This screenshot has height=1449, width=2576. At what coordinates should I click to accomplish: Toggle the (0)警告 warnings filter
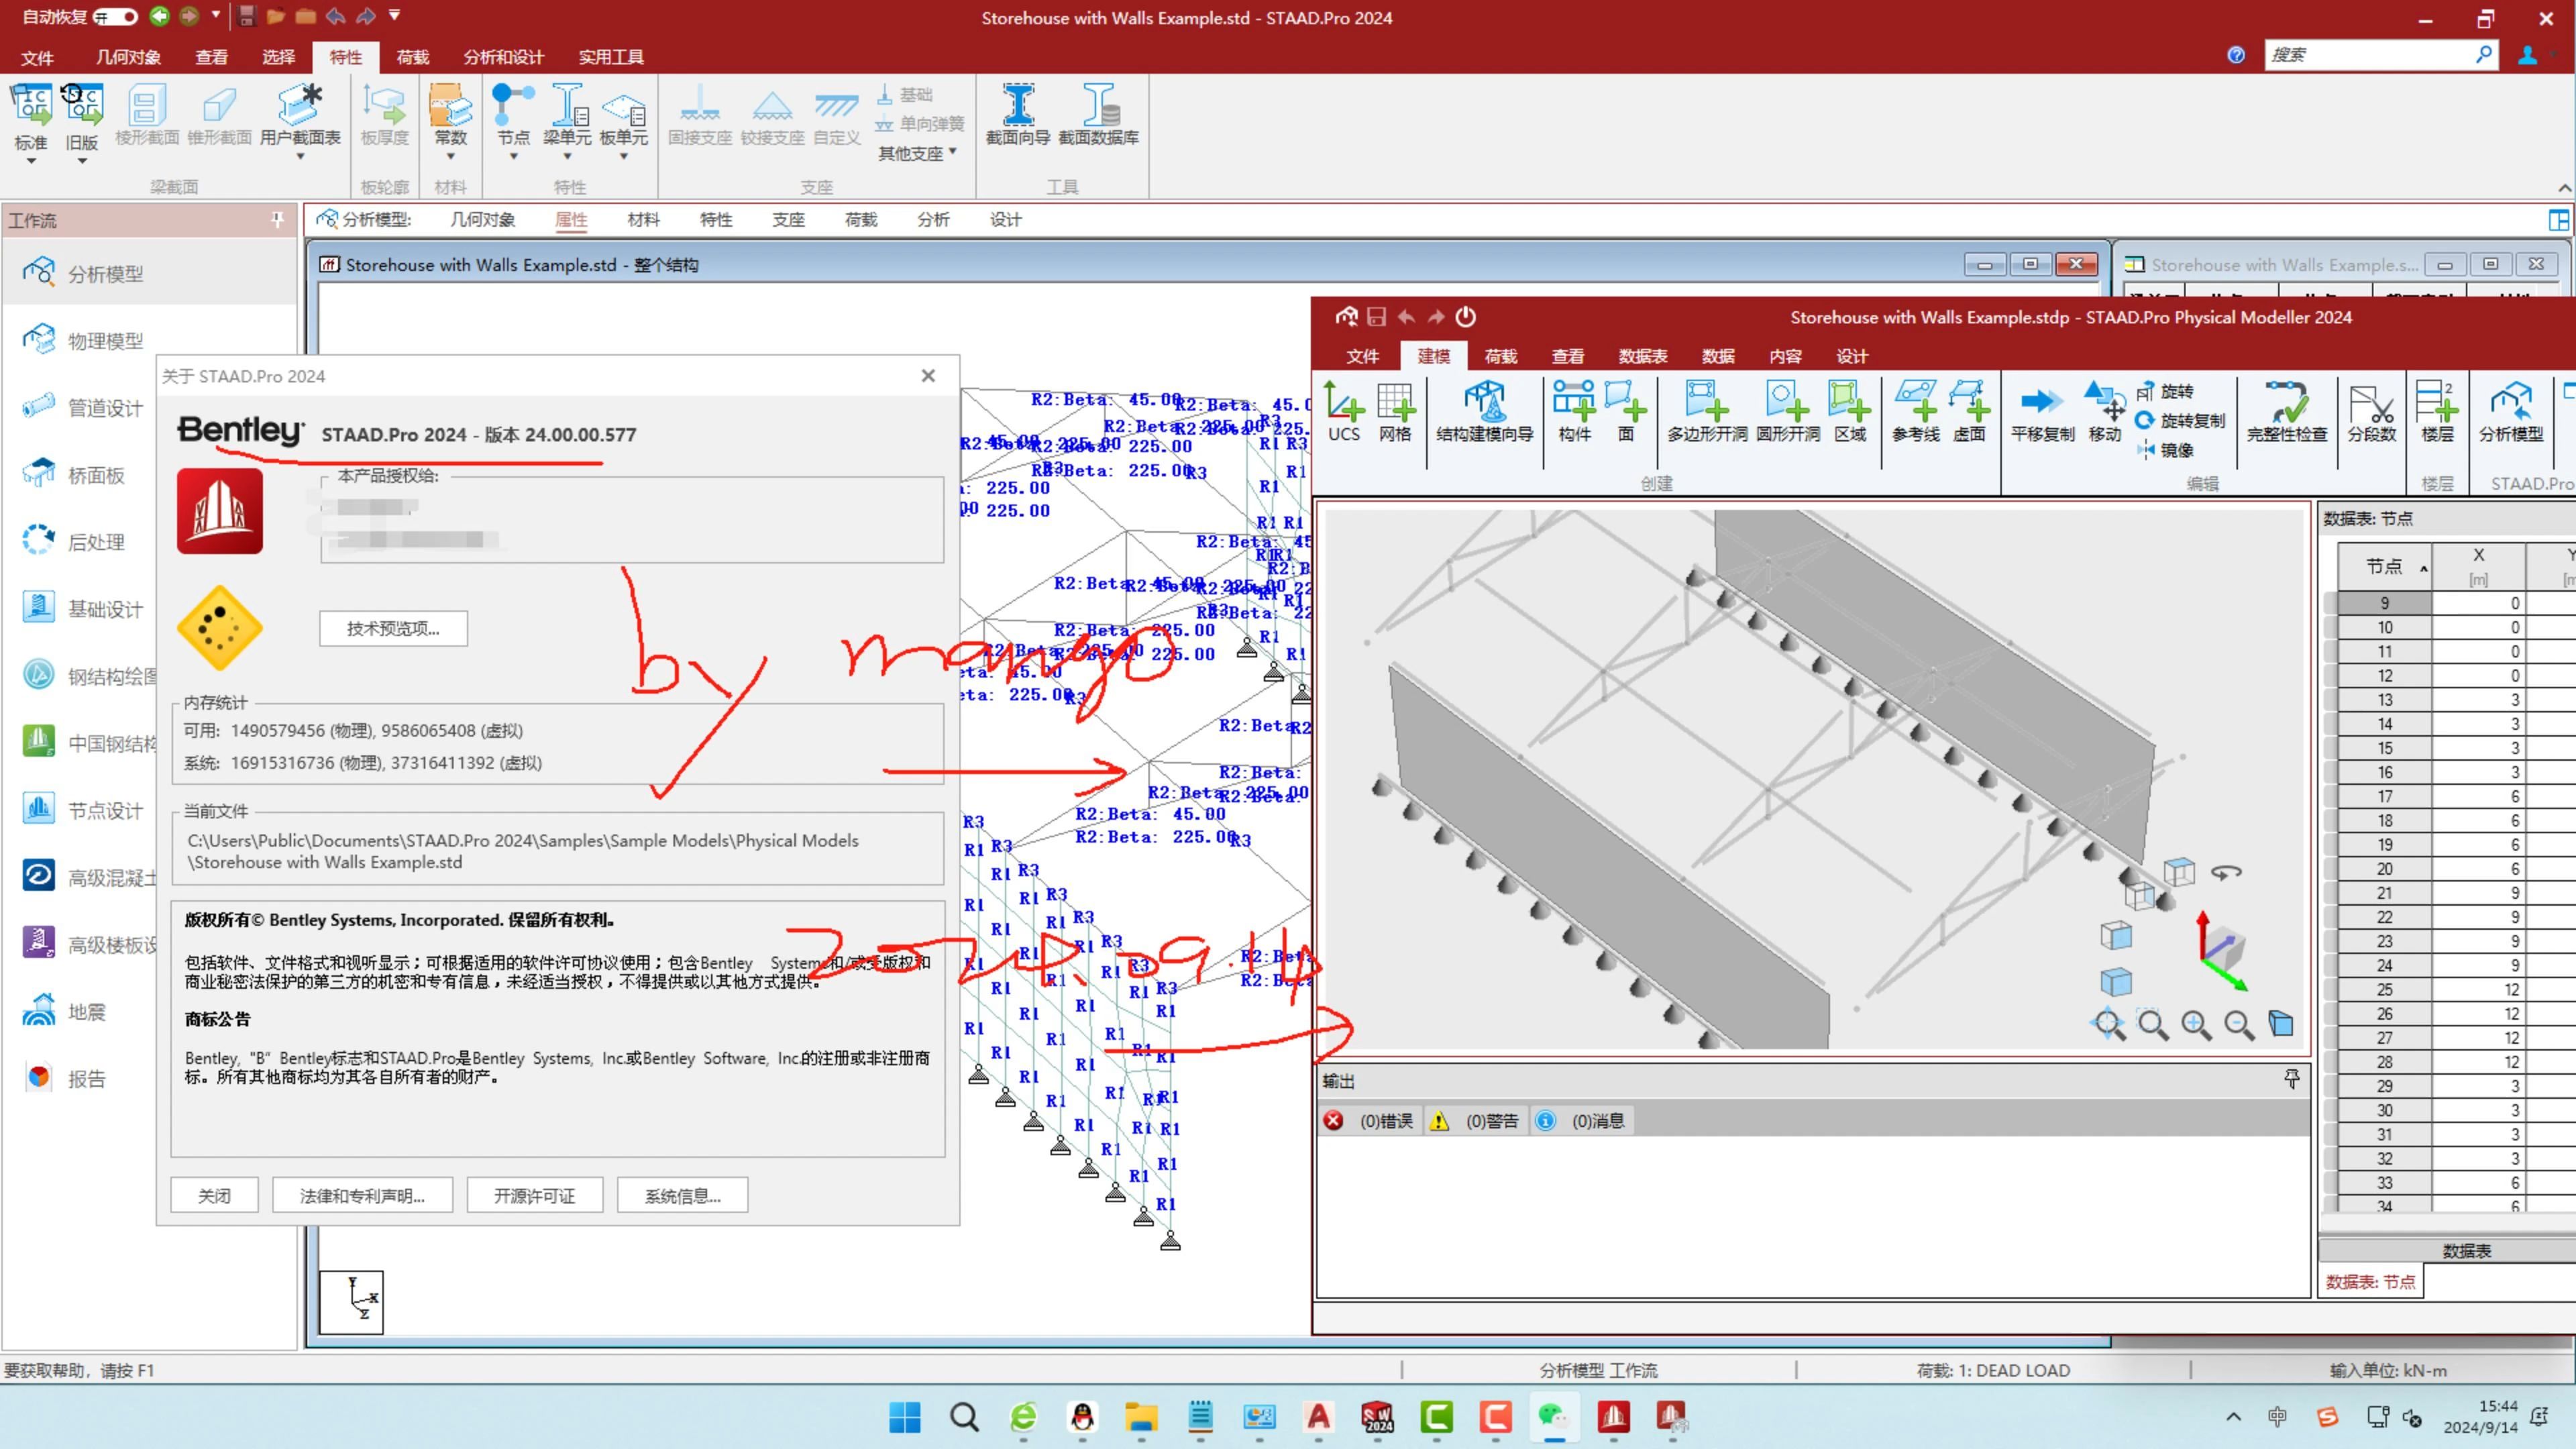point(1475,1121)
